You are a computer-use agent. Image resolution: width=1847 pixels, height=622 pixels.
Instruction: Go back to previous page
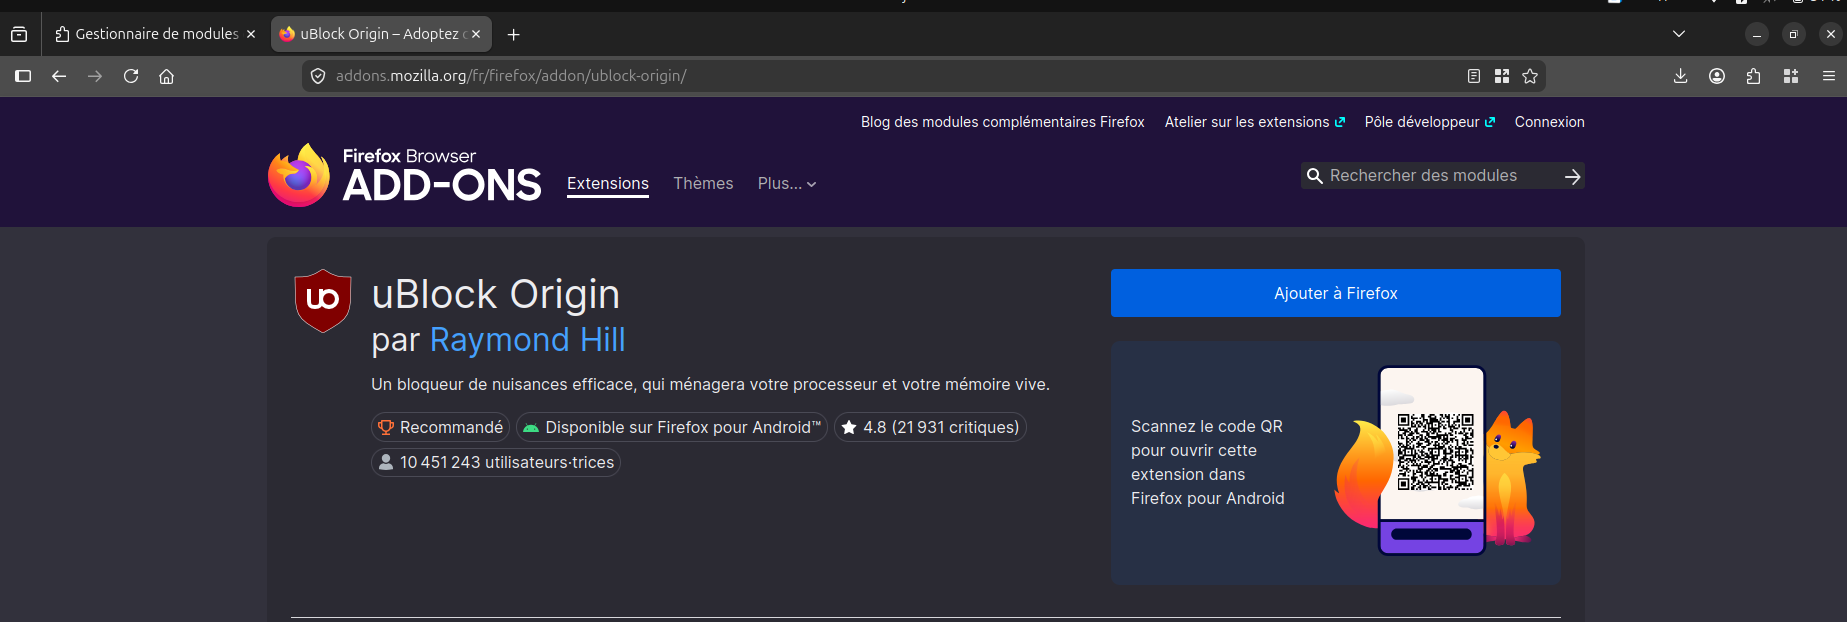(x=59, y=76)
